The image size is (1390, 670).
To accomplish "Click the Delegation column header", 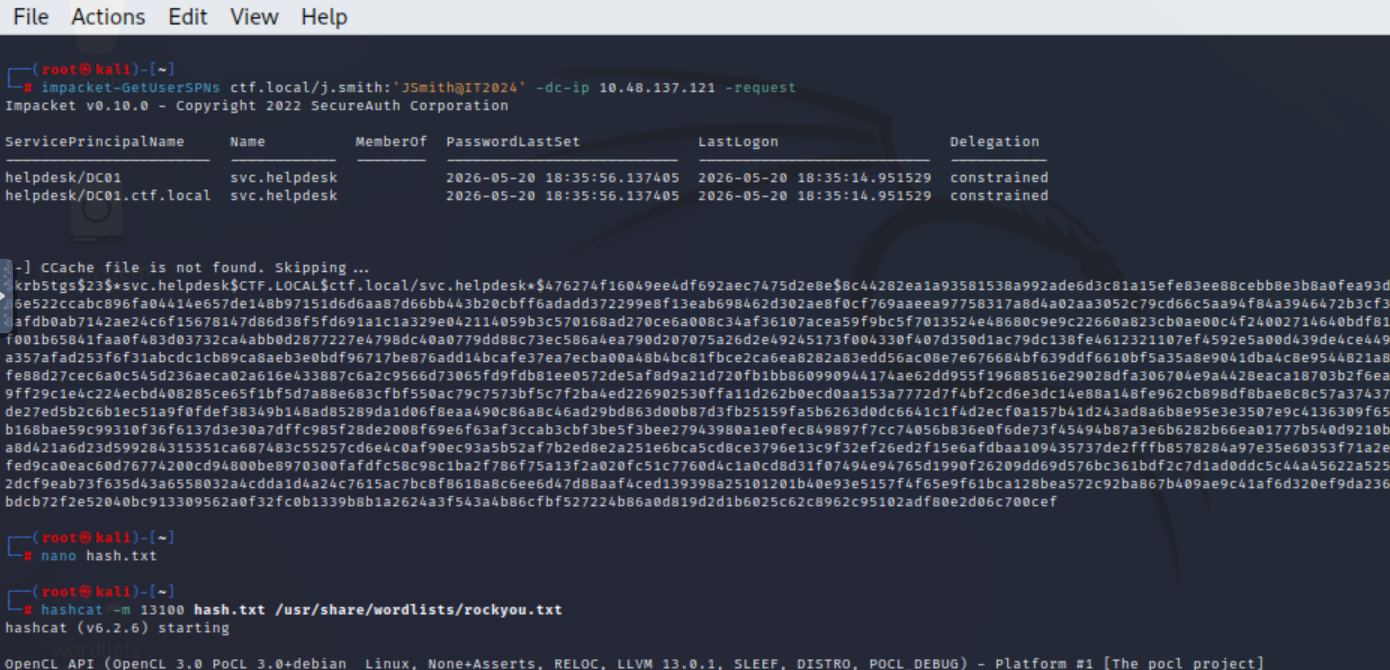I will point(995,142).
